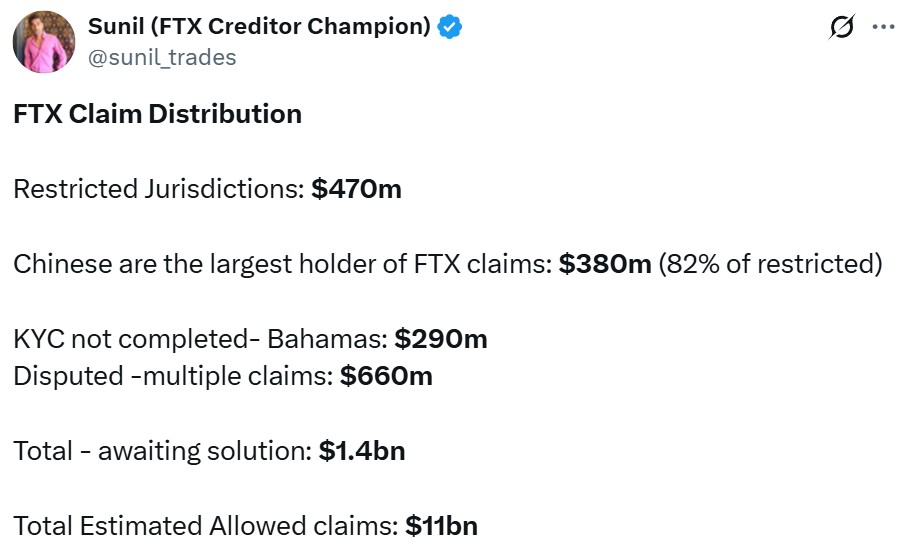Click the $11bn allowed claims amount
The width and height of the screenshot is (897, 550).
coord(441,526)
